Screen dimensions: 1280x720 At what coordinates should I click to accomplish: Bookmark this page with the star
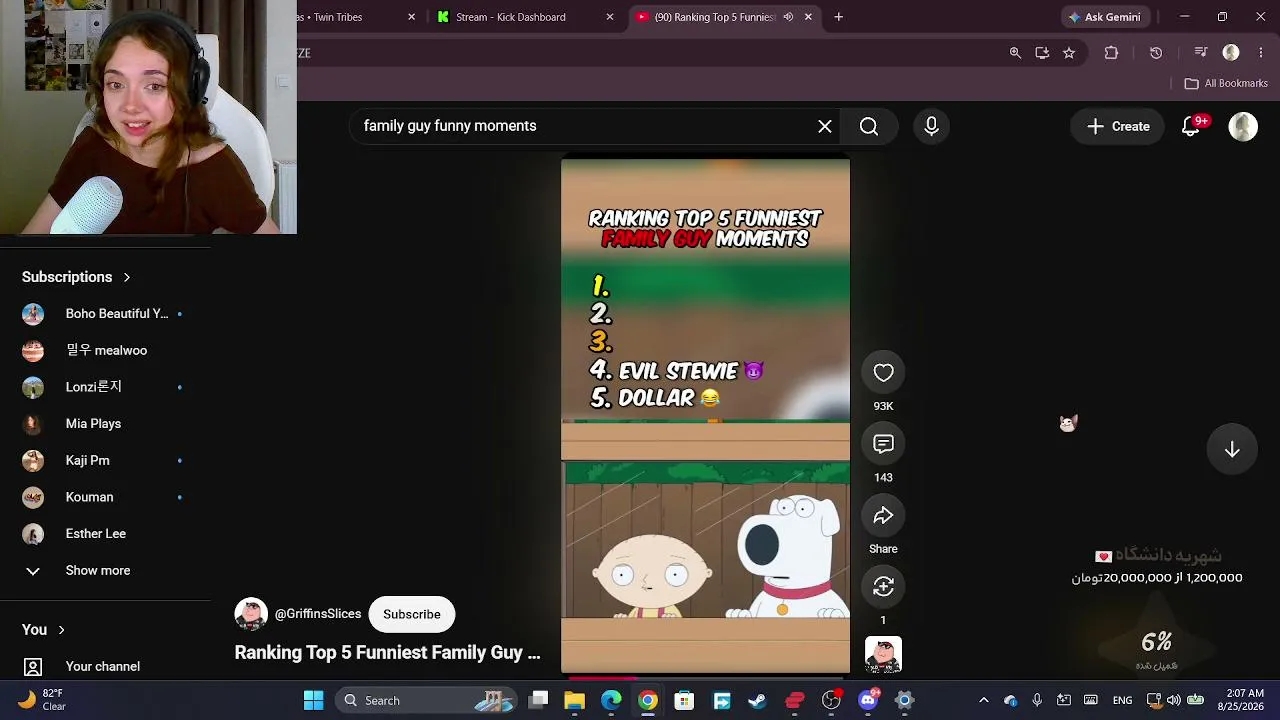click(x=1069, y=53)
